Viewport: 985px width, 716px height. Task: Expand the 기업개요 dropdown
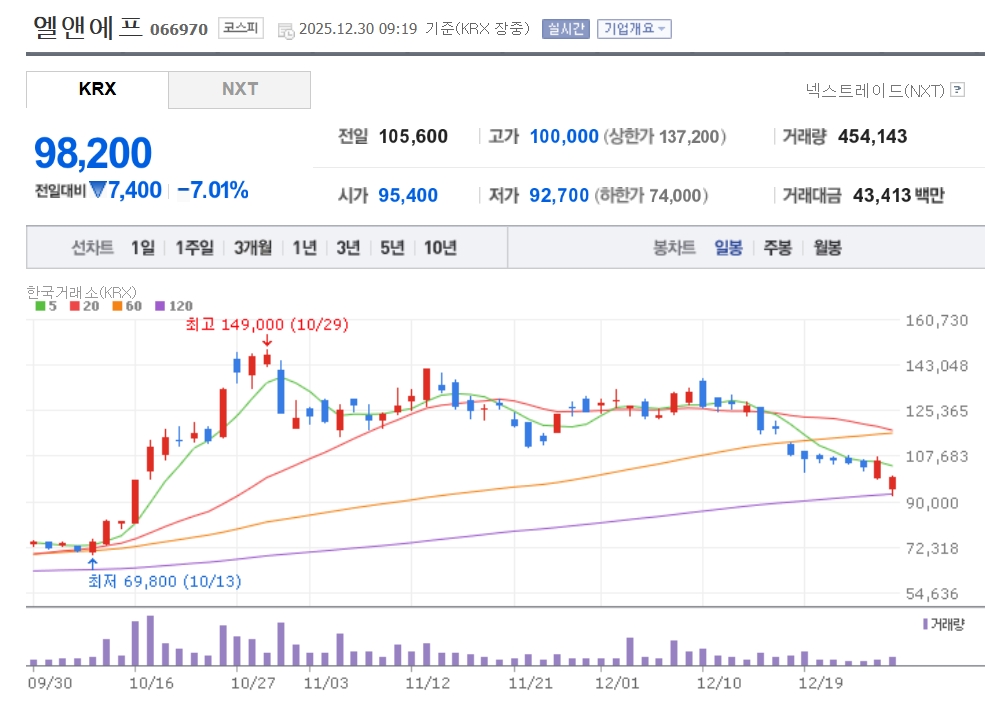click(x=634, y=29)
